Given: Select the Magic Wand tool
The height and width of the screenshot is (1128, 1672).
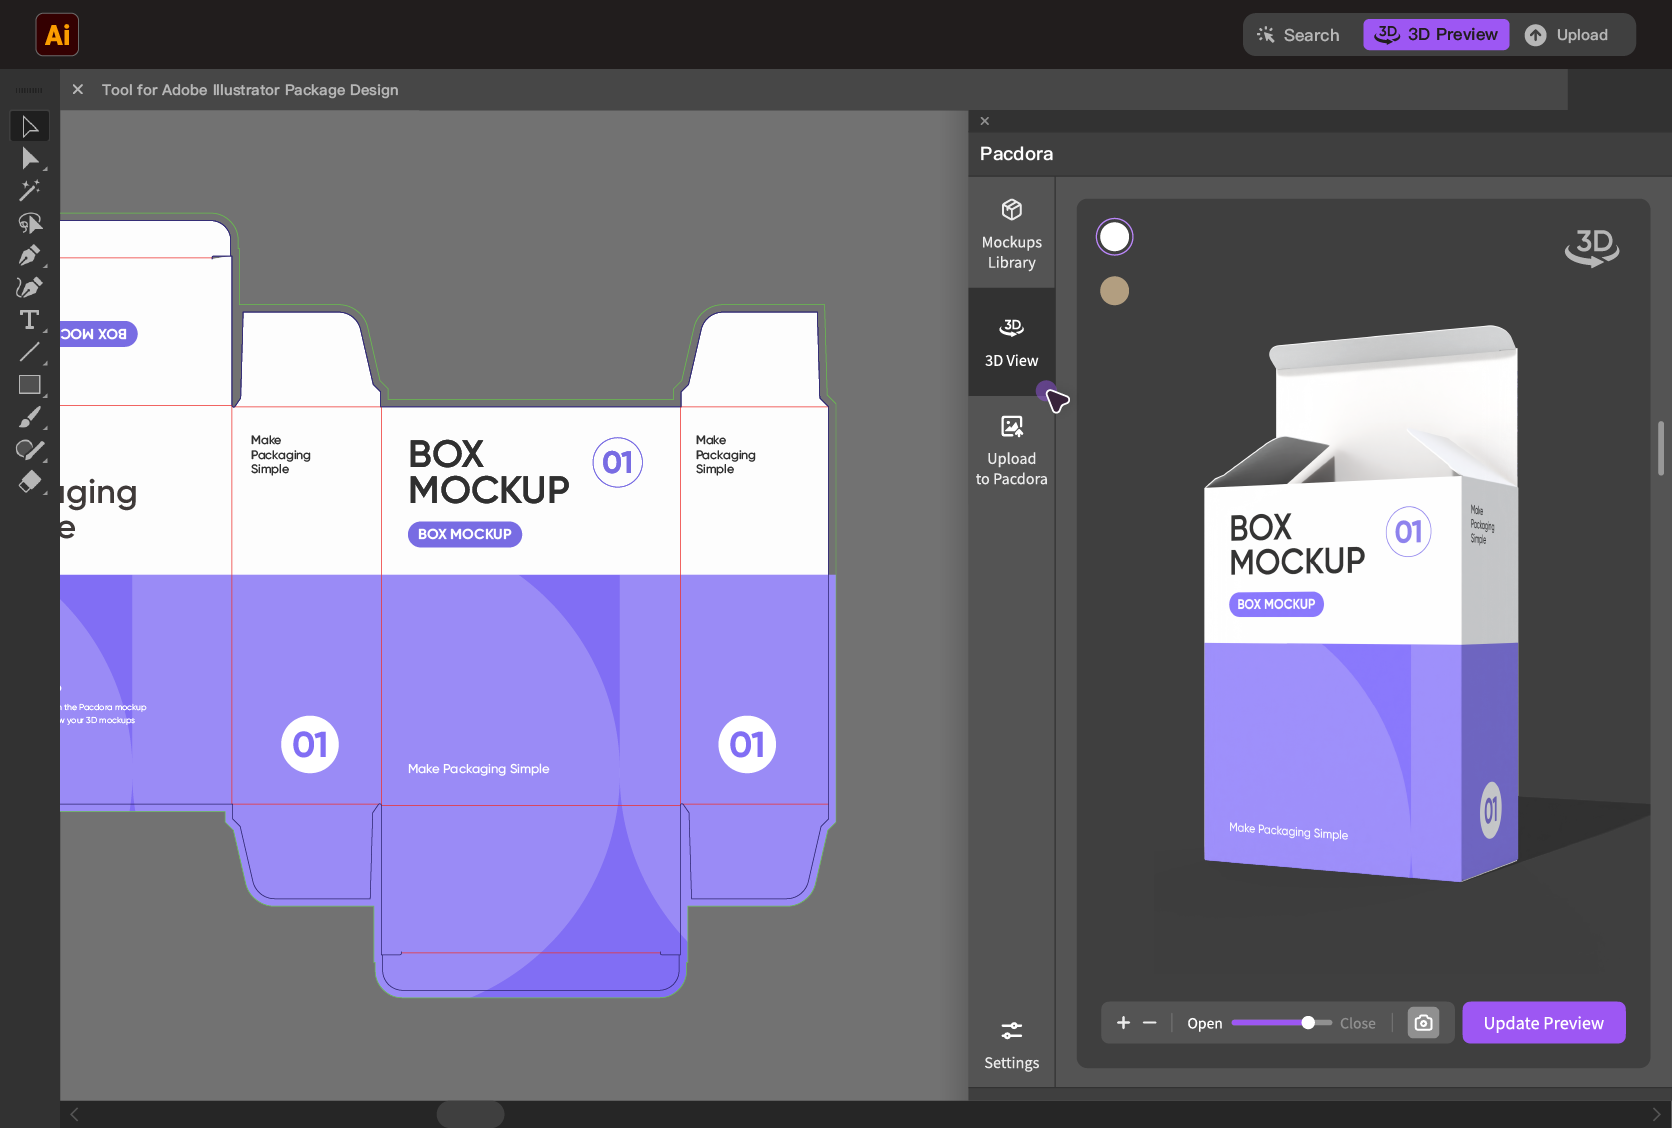Looking at the screenshot, I should pyautogui.click(x=30, y=190).
